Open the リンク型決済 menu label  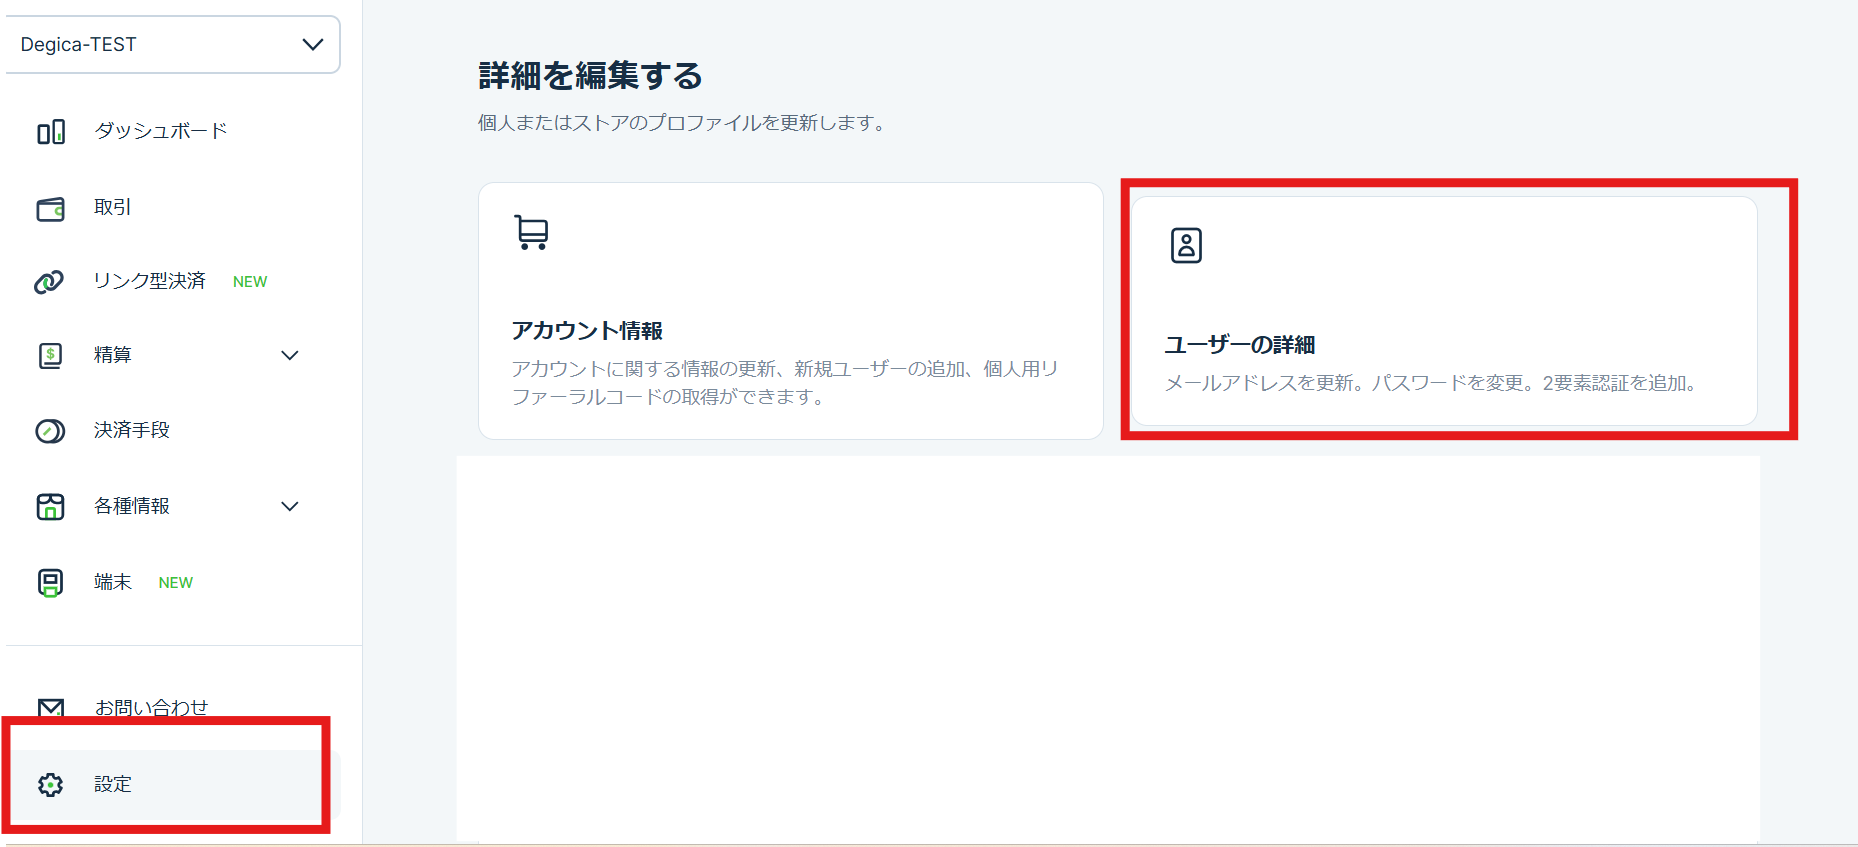click(150, 281)
